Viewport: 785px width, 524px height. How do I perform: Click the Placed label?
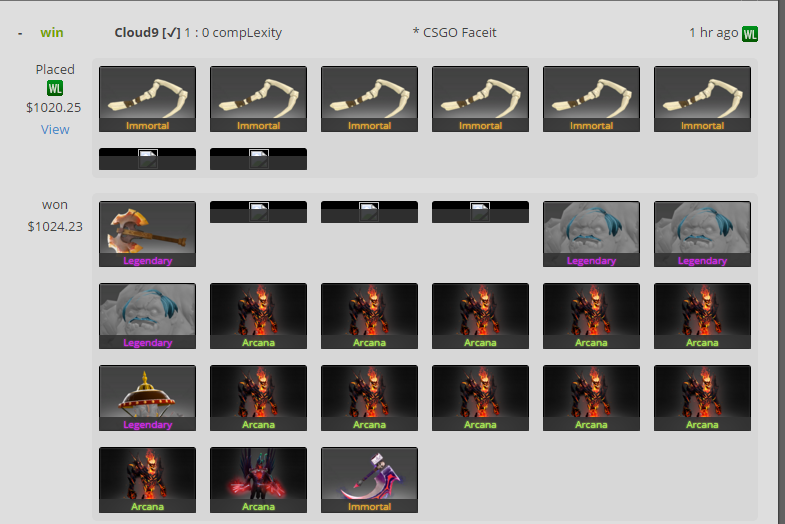click(x=55, y=70)
